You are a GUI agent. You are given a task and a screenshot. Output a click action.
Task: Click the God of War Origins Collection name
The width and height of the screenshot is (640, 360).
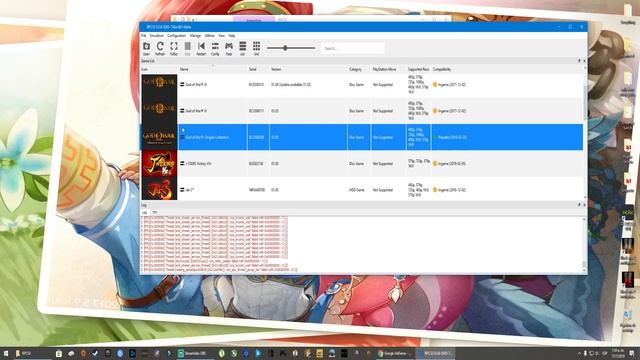[207, 138]
